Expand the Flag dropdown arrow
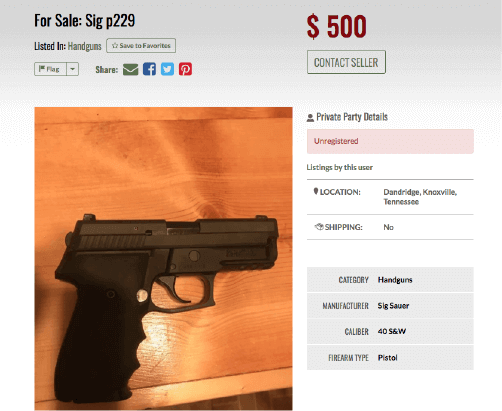The height and width of the screenshot is (411, 502). click(72, 69)
